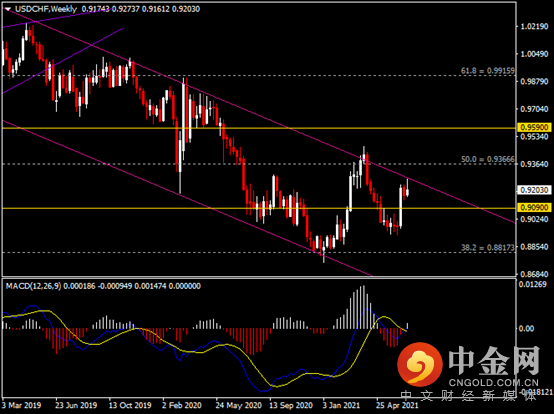Open the CNGOLD.COM.CN watermark link
The width and height of the screenshot is (554, 414).
[494, 383]
